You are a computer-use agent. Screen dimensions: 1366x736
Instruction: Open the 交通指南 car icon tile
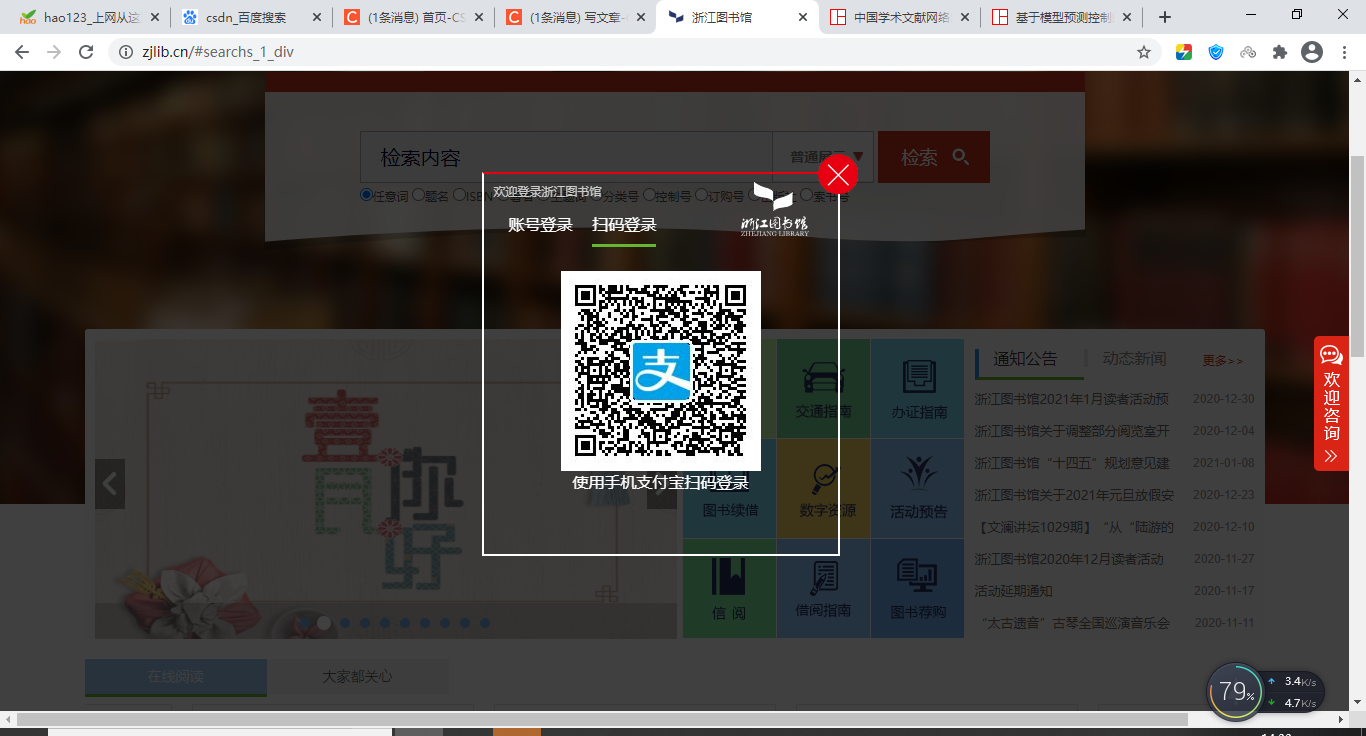coord(823,388)
